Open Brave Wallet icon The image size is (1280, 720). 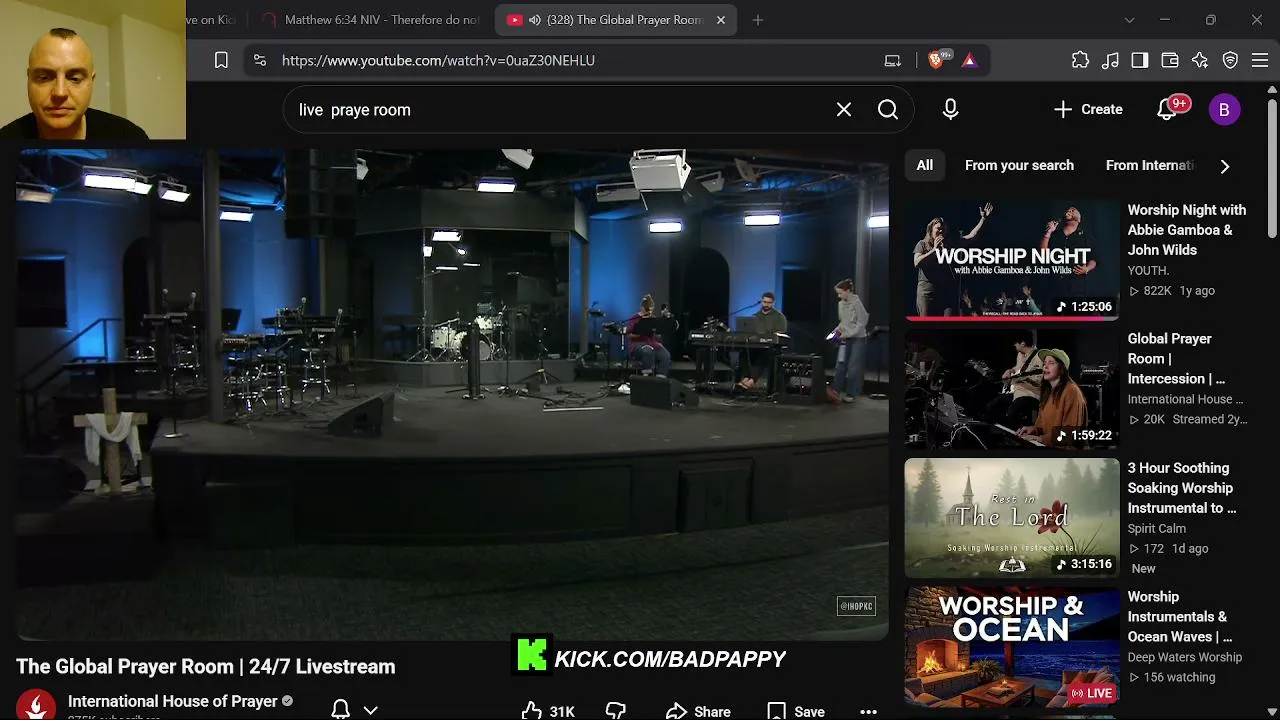1170,60
